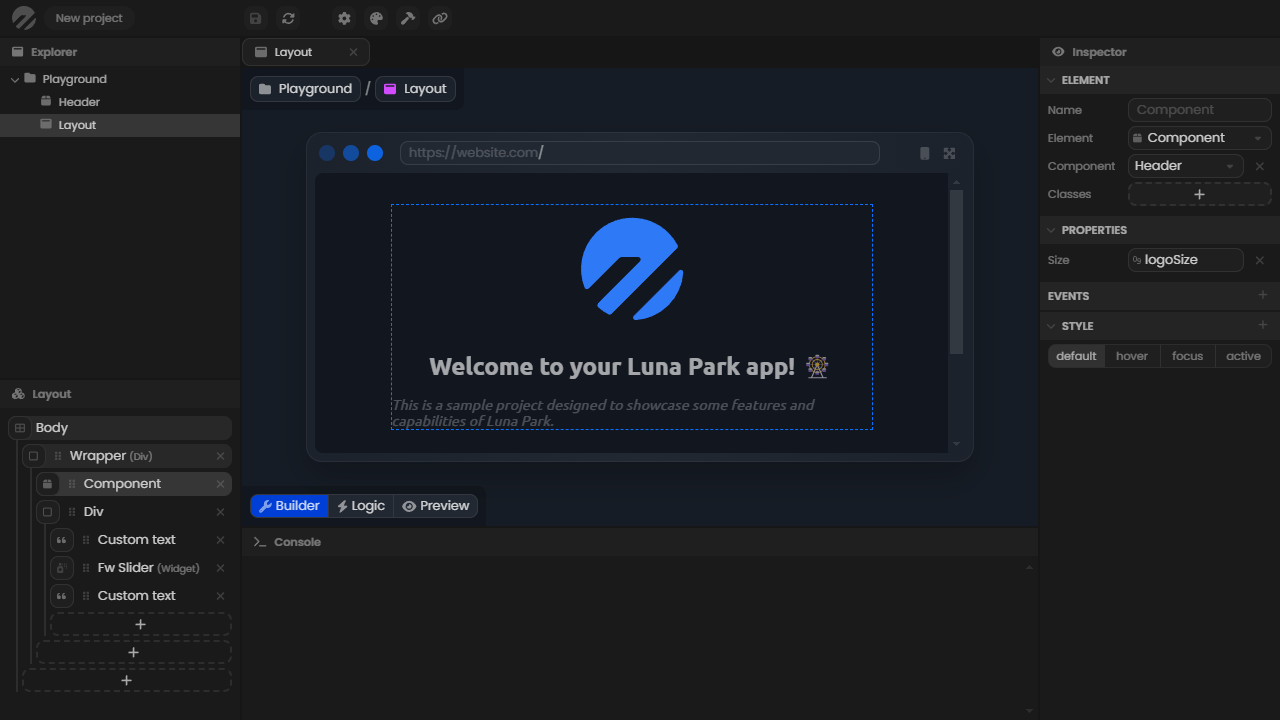Screen dimensions: 1280x720
Task: Open the theme palette icon
Action: pyautogui.click(x=376, y=18)
